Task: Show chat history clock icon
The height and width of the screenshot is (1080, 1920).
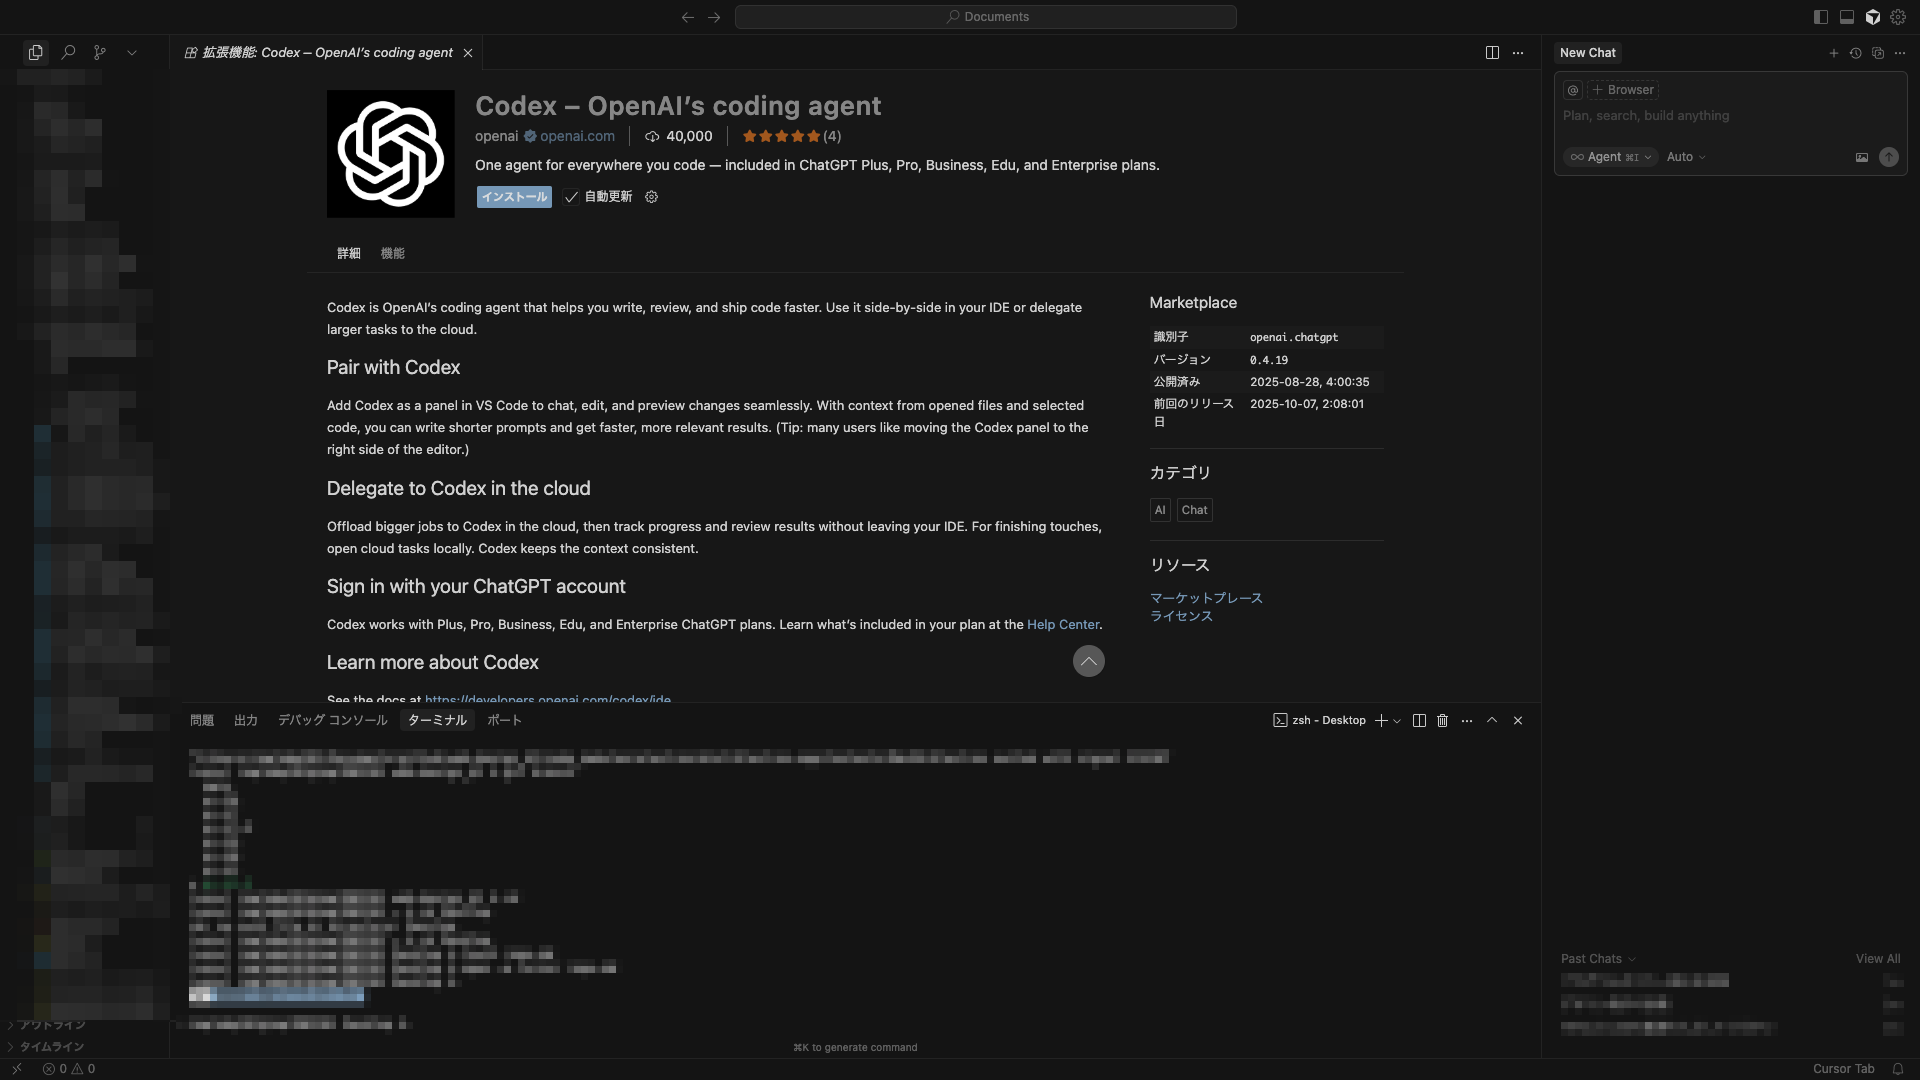Action: (x=1855, y=53)
